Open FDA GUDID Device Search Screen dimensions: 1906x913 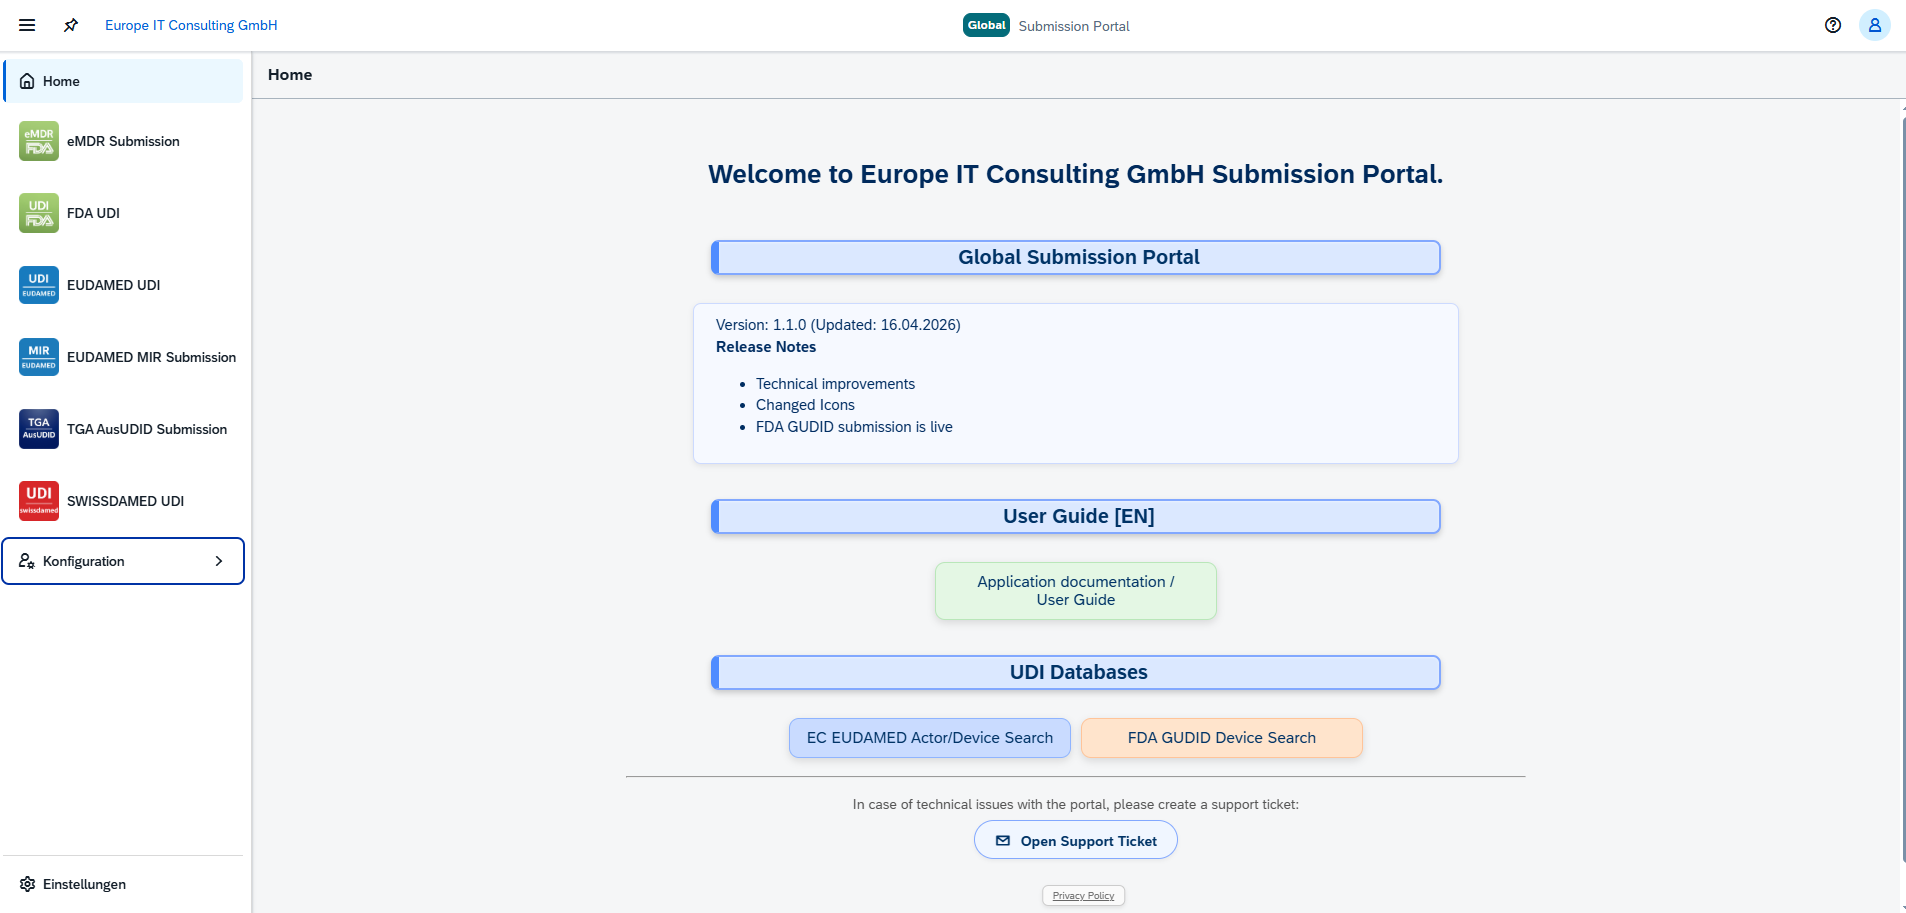1221,738
